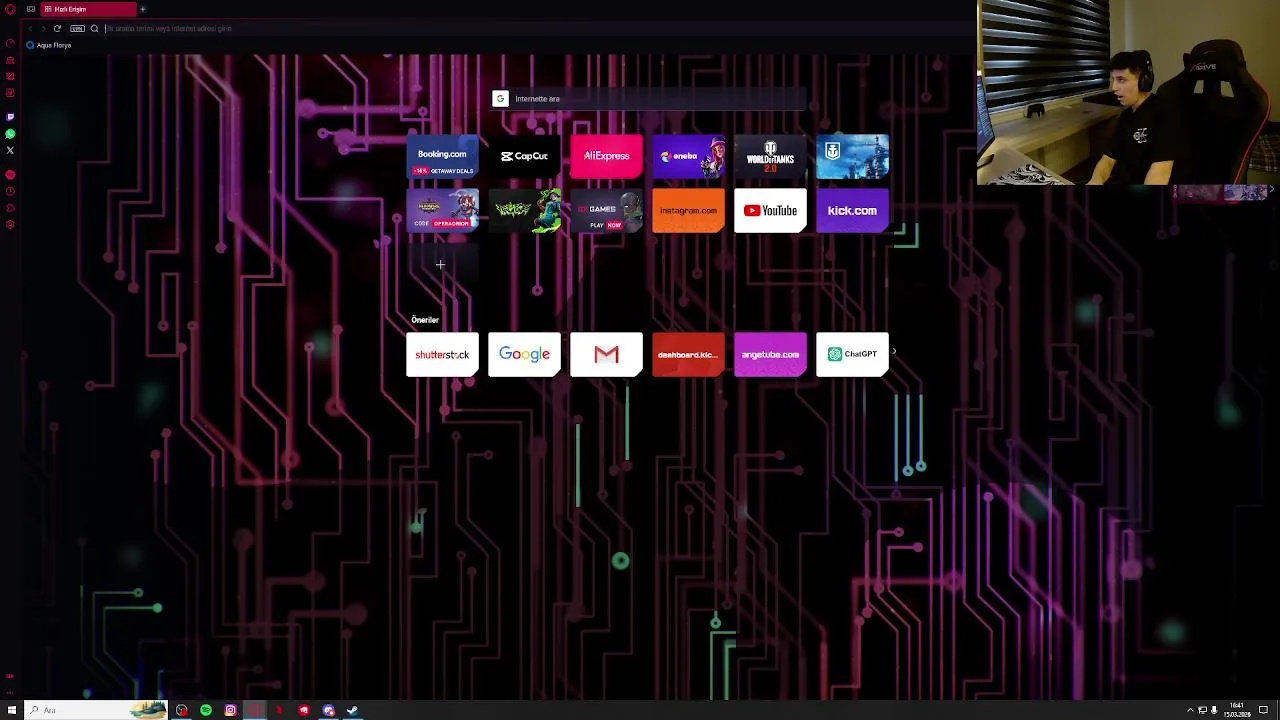This screenshot has width=1280, height=720.
Task: Open the Booking.com speed dial tile
Action: (x=442, y=156)
